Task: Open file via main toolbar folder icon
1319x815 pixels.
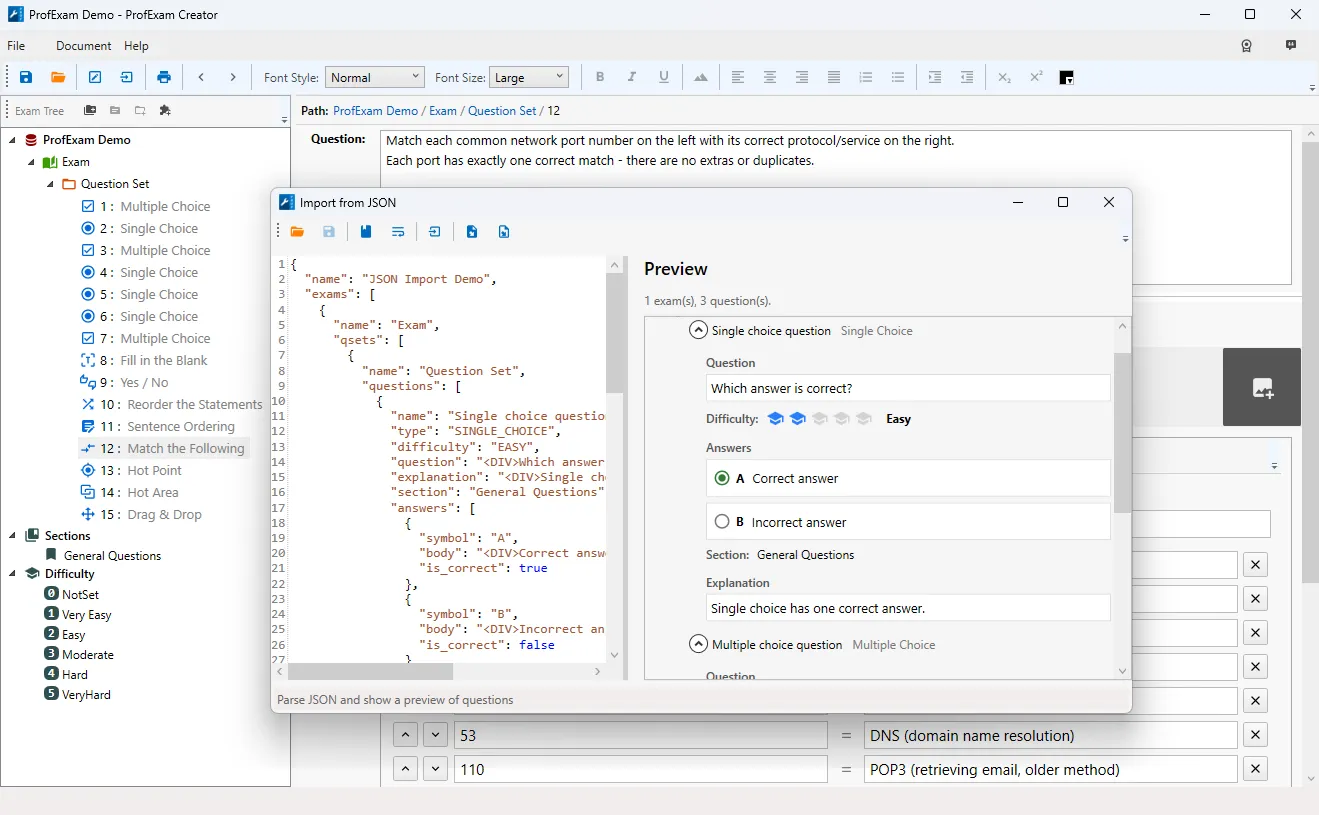Action: coord(58,77)
